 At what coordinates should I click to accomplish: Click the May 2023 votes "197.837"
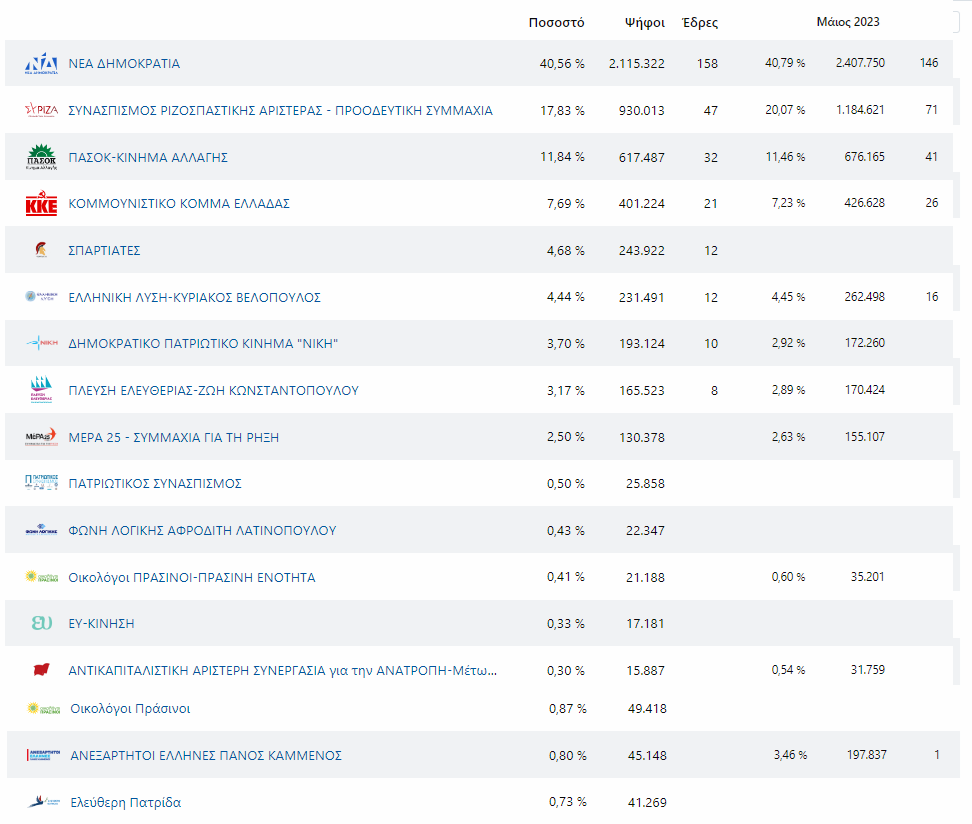pos(867,755)
